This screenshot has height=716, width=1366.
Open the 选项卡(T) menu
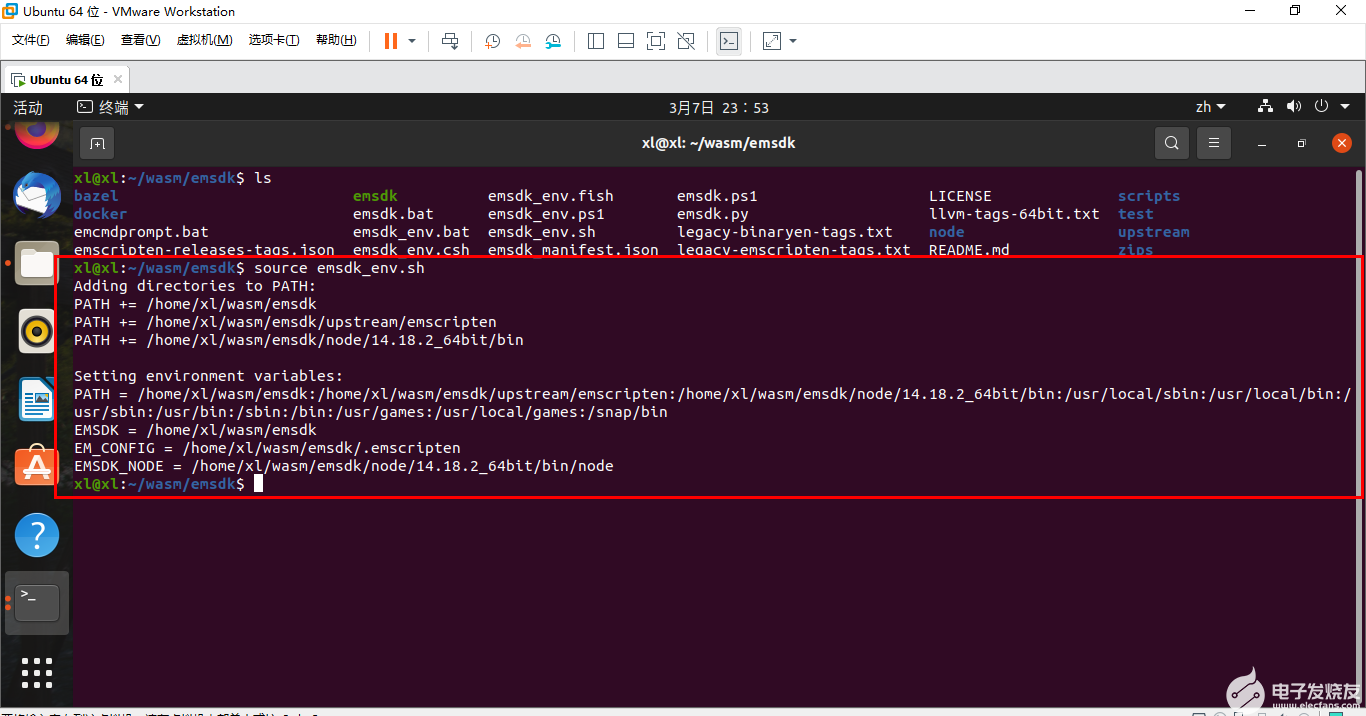(x=274, y=40)
